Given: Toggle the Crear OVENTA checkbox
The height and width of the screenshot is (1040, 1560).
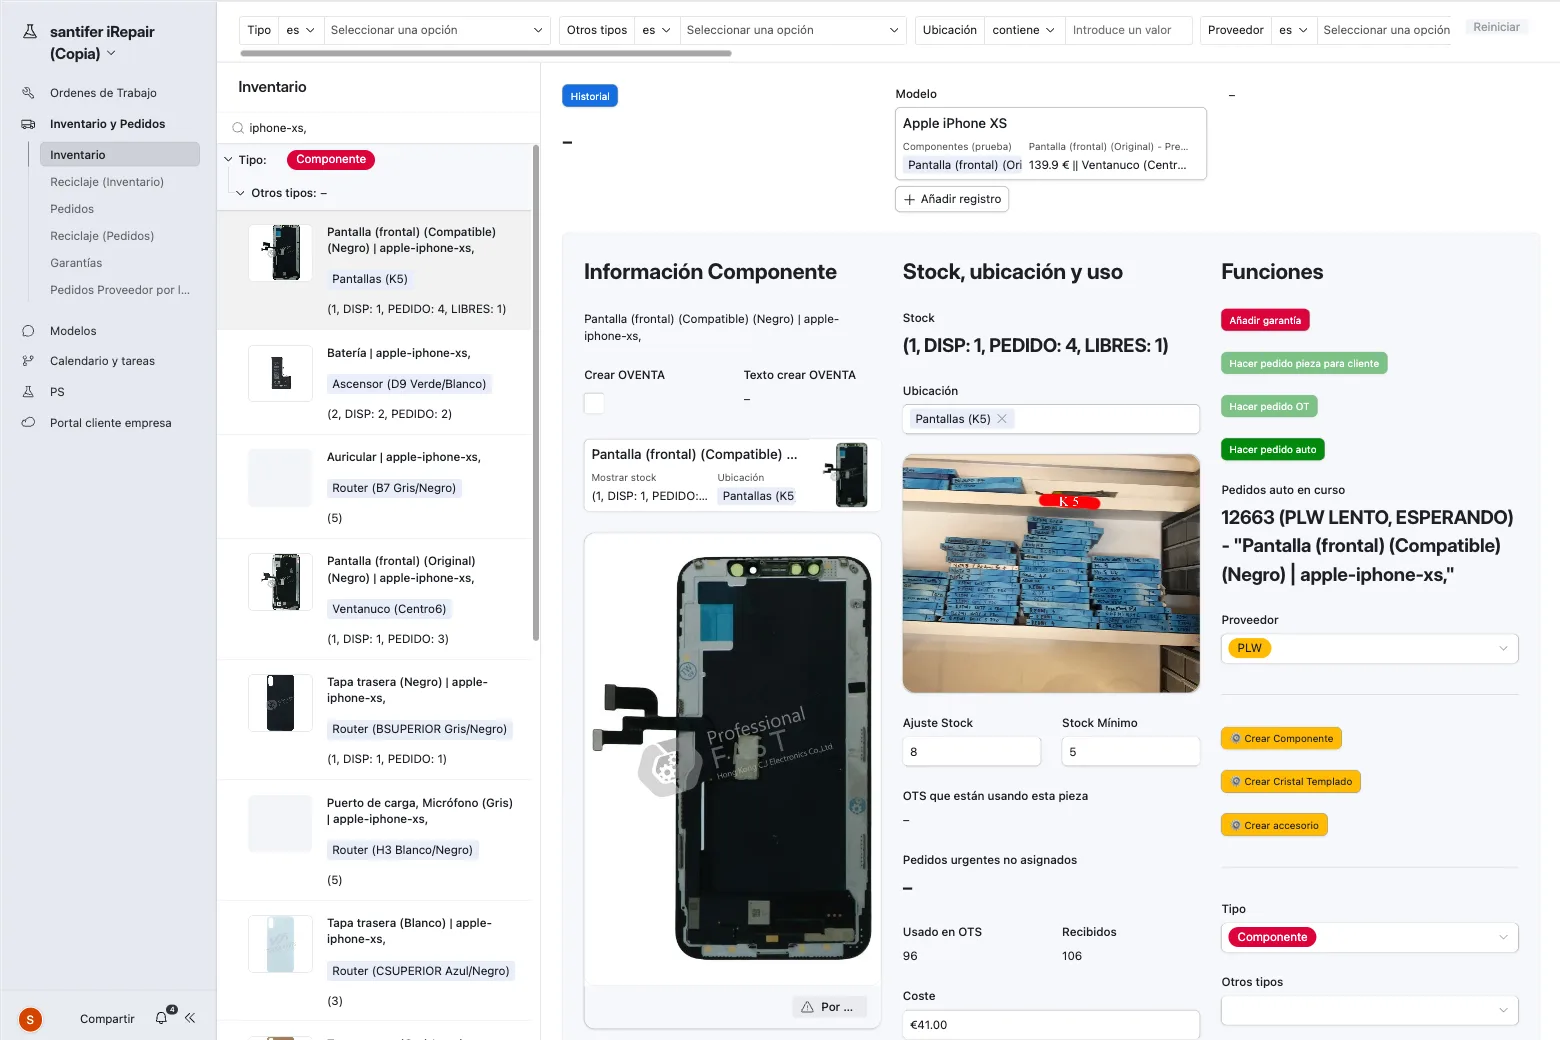Looking at the screenshot, I should point(594,403).
